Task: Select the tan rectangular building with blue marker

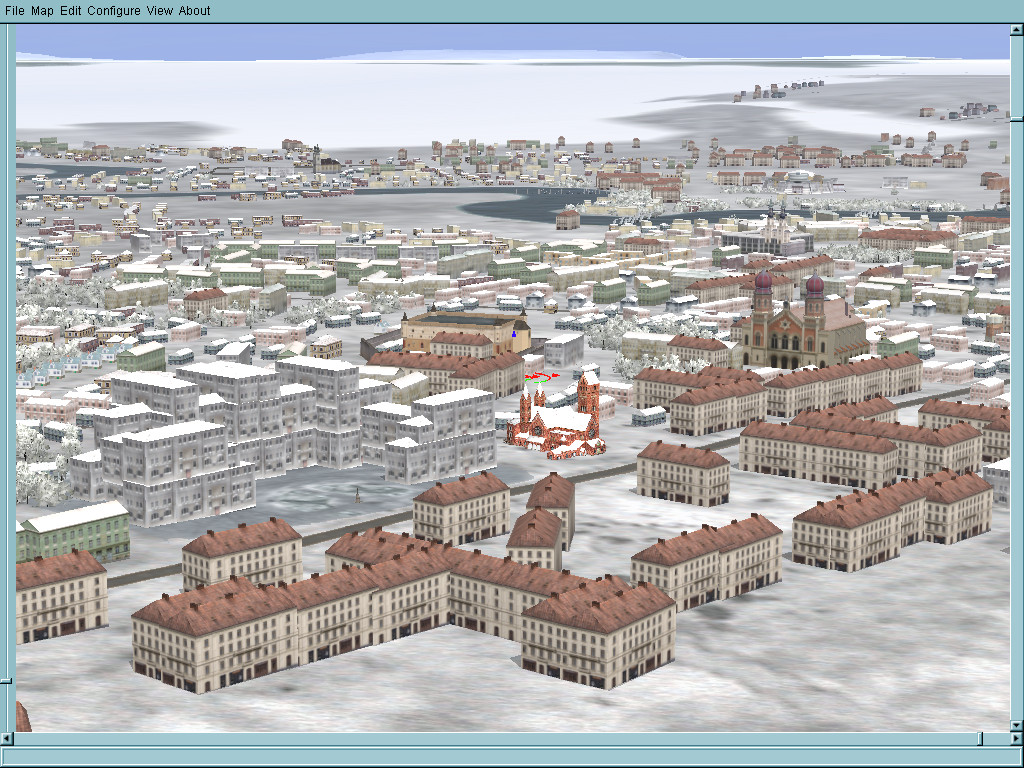Action: tap(465, 330)
